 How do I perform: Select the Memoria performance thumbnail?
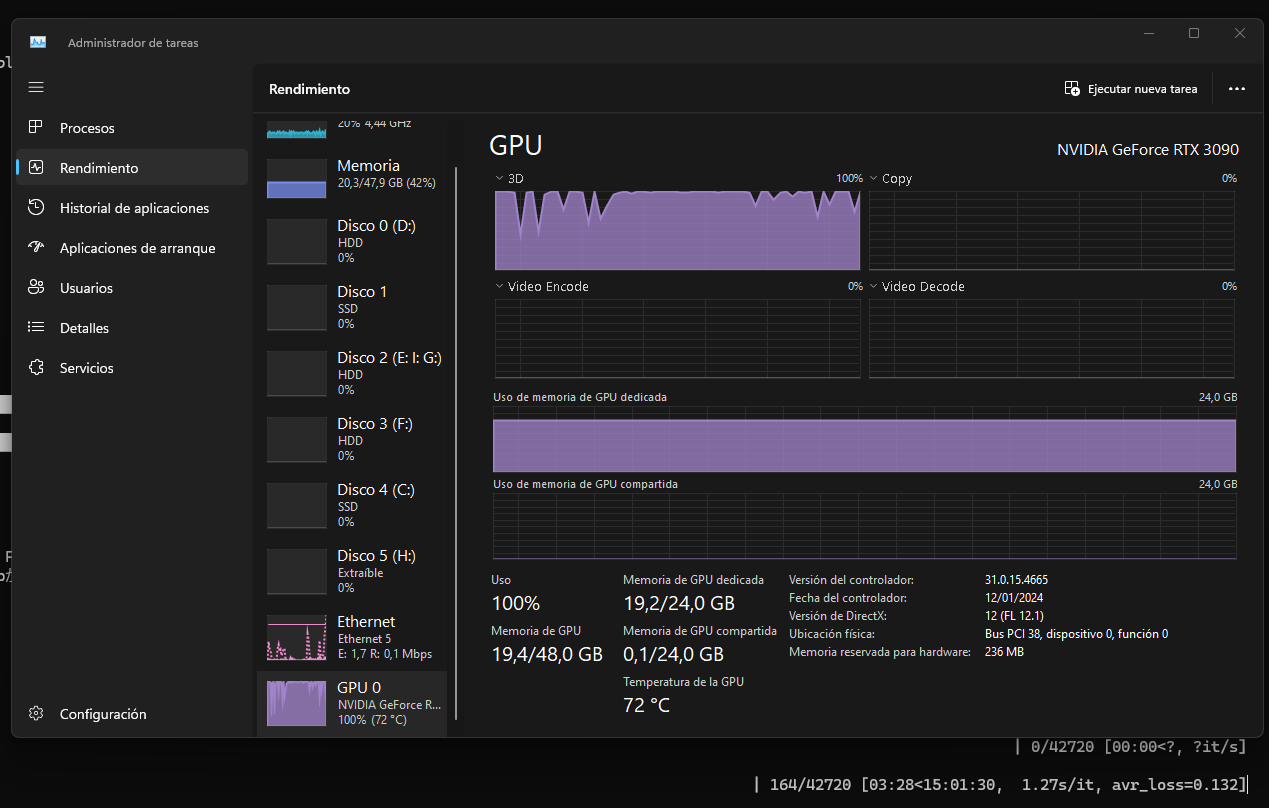tap(297, 178)
